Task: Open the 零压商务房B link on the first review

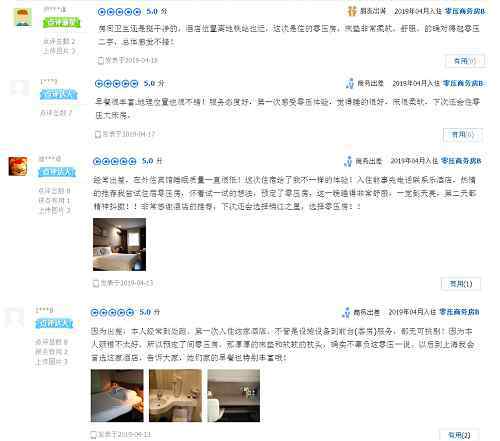Action: click(x=465, y=11)
